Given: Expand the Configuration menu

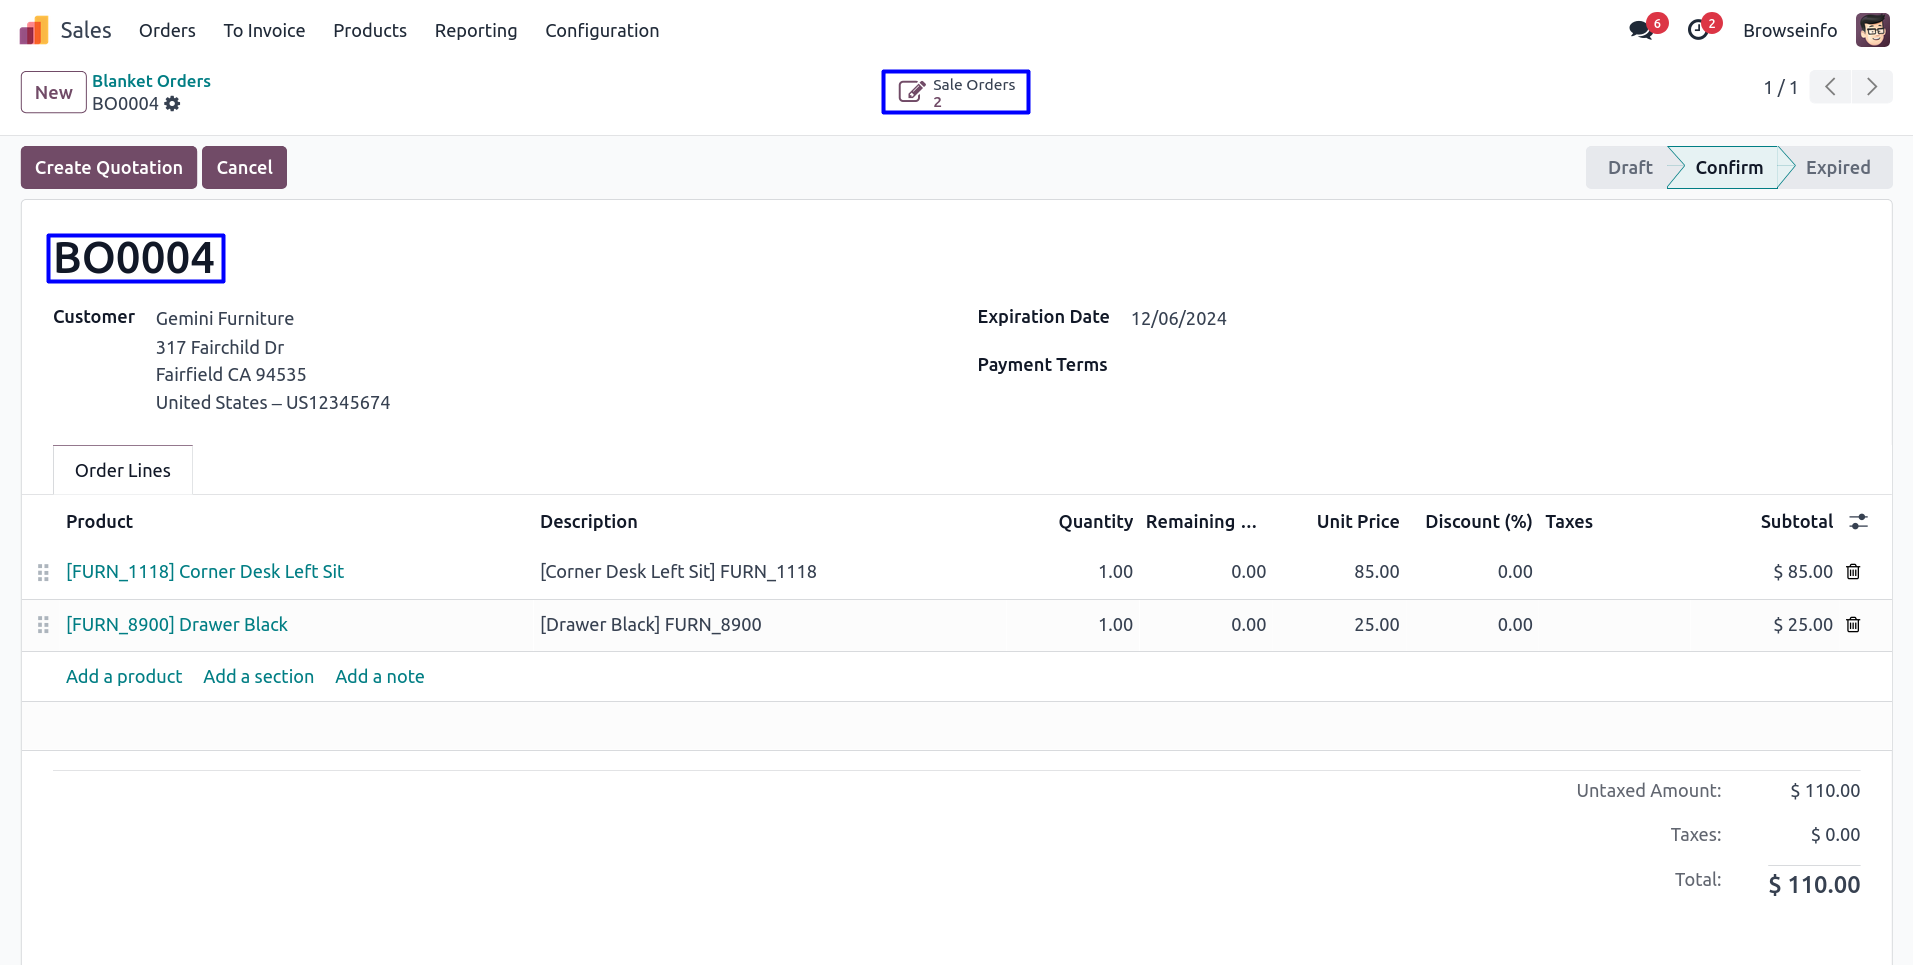Looking at the screenshot, I should [602, 31].
